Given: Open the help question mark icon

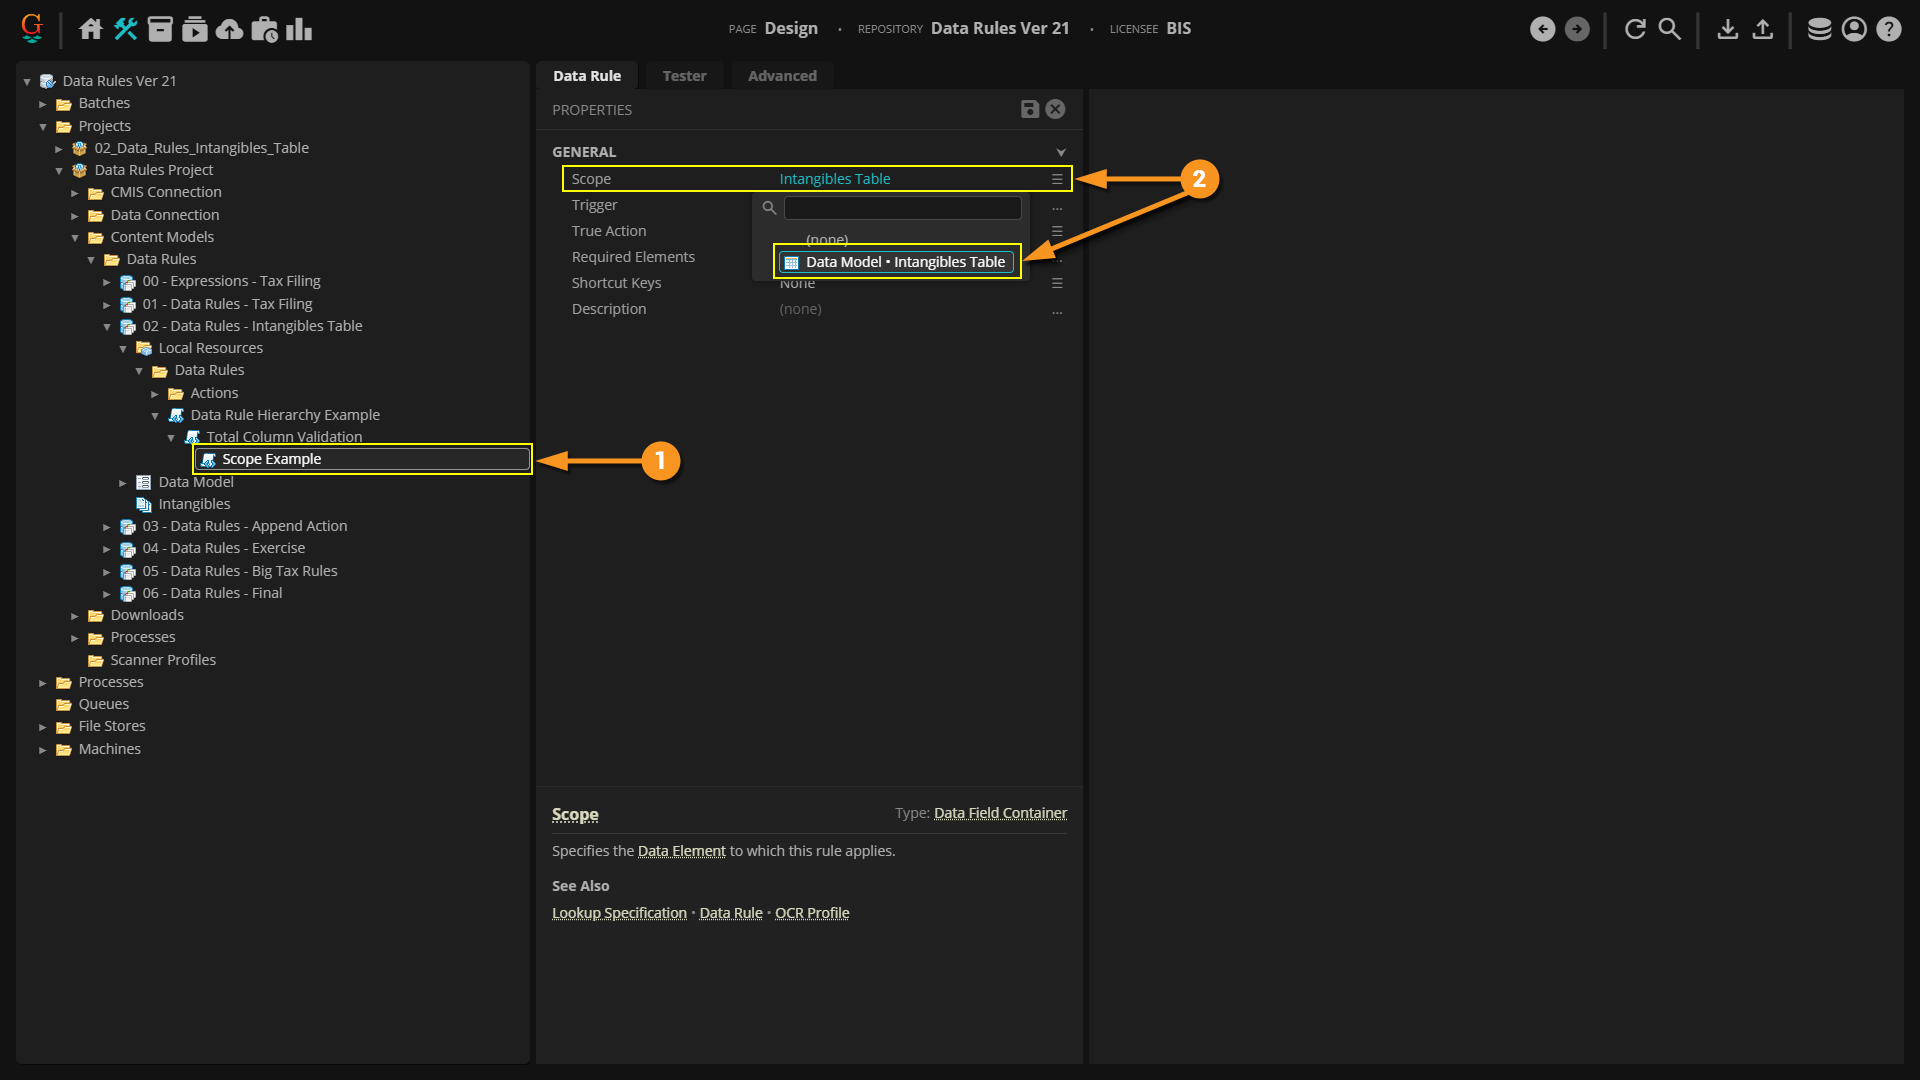Looking at the screenshot, I should (x=1888, y=29).
